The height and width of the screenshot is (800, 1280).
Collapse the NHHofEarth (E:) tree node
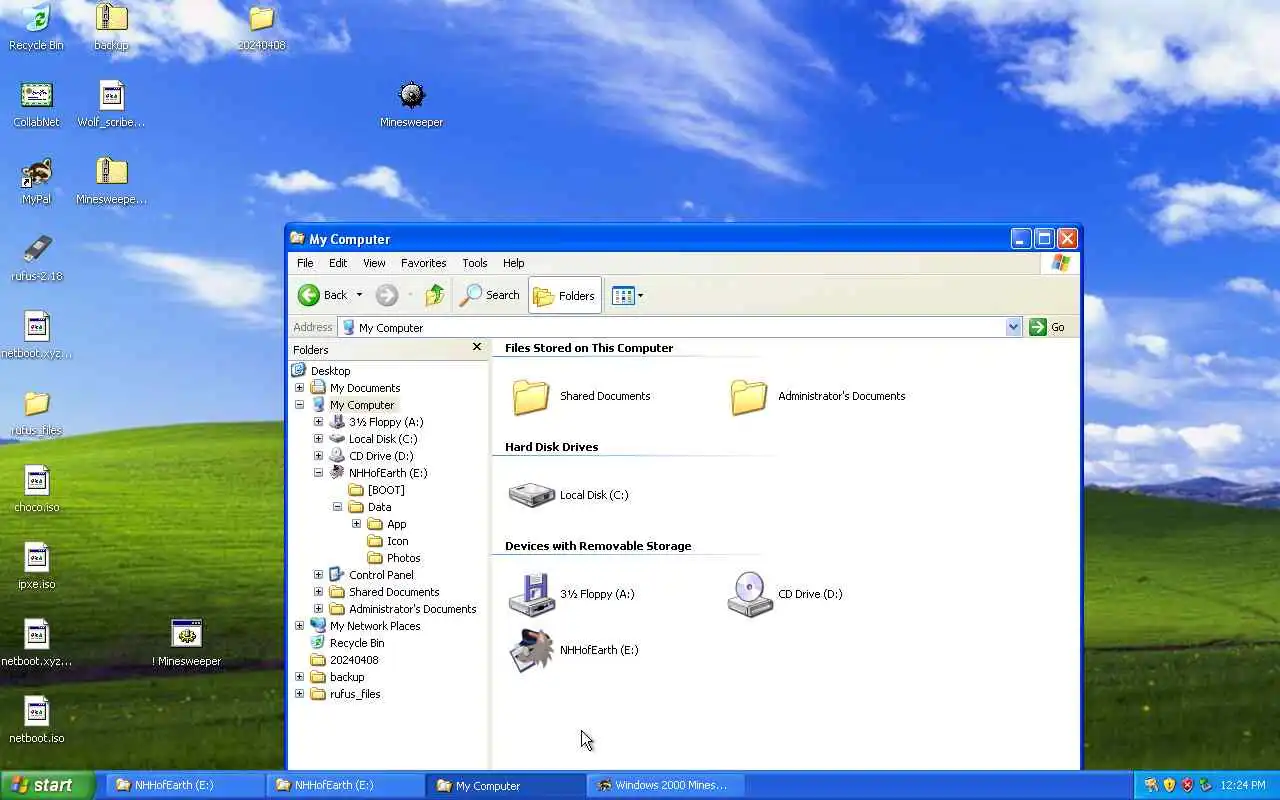[318, 473]
